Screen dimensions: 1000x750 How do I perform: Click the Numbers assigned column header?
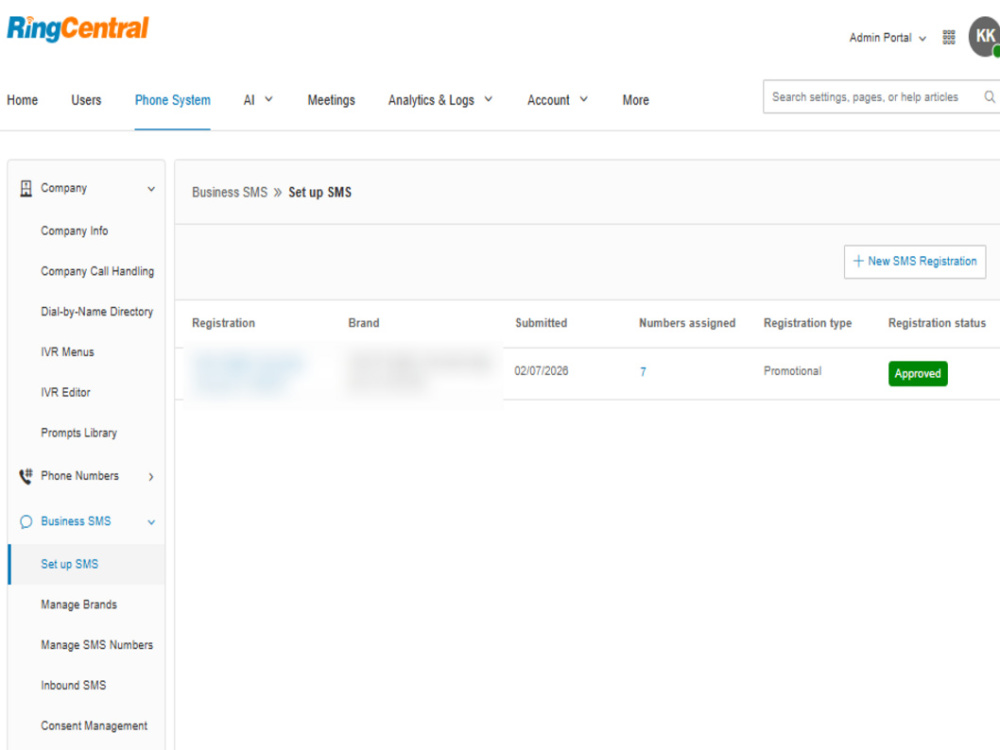(x=687, y=323)
